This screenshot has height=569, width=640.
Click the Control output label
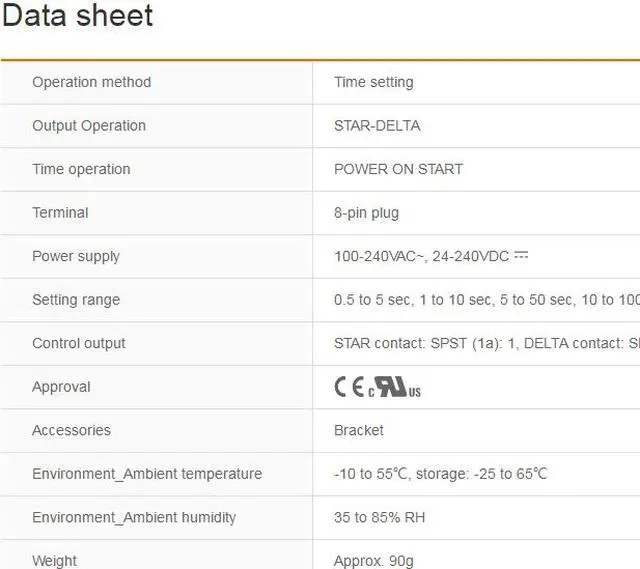click(79, 343)
